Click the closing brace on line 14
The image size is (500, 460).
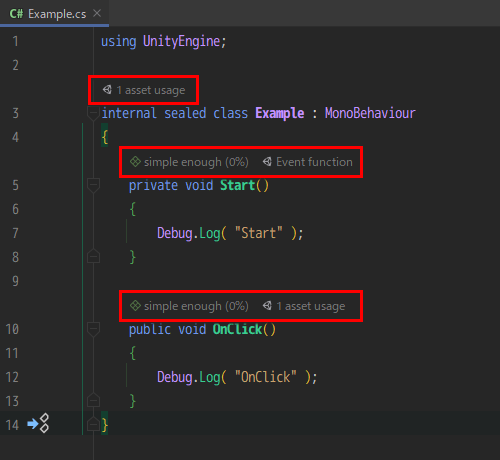[105, 425]
